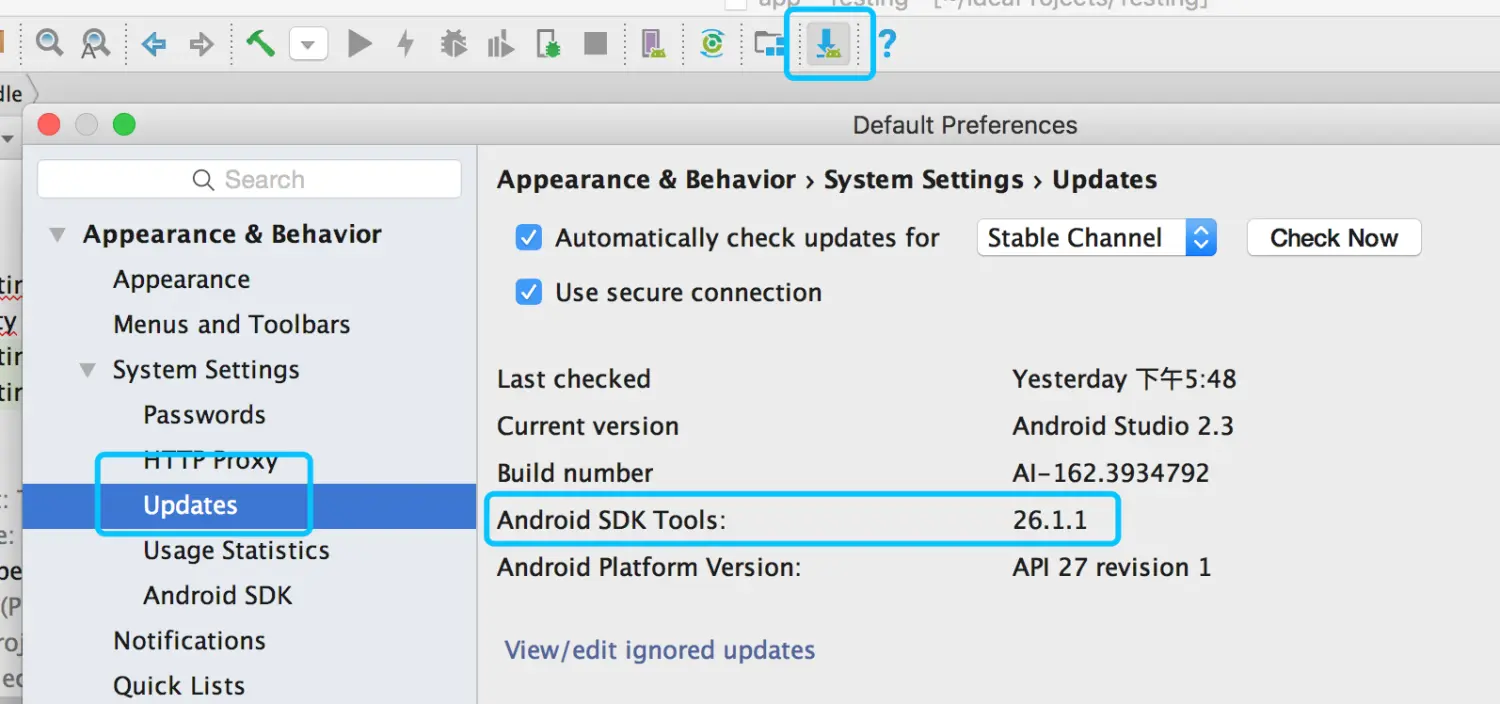Screen dimensions: 1500x704
Task: Open the HTTP Proxy settings page
Action: point(210,460)
